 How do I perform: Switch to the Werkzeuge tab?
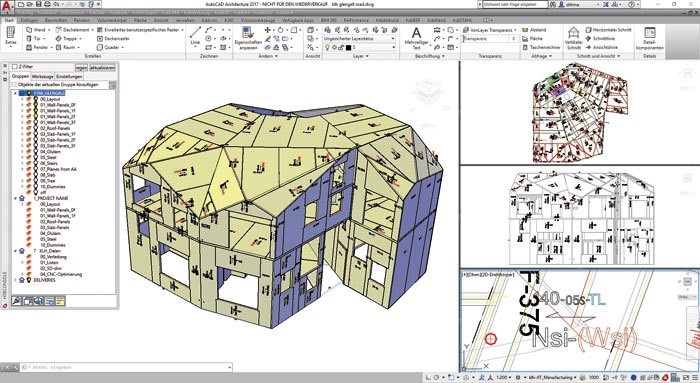point(42,76)
